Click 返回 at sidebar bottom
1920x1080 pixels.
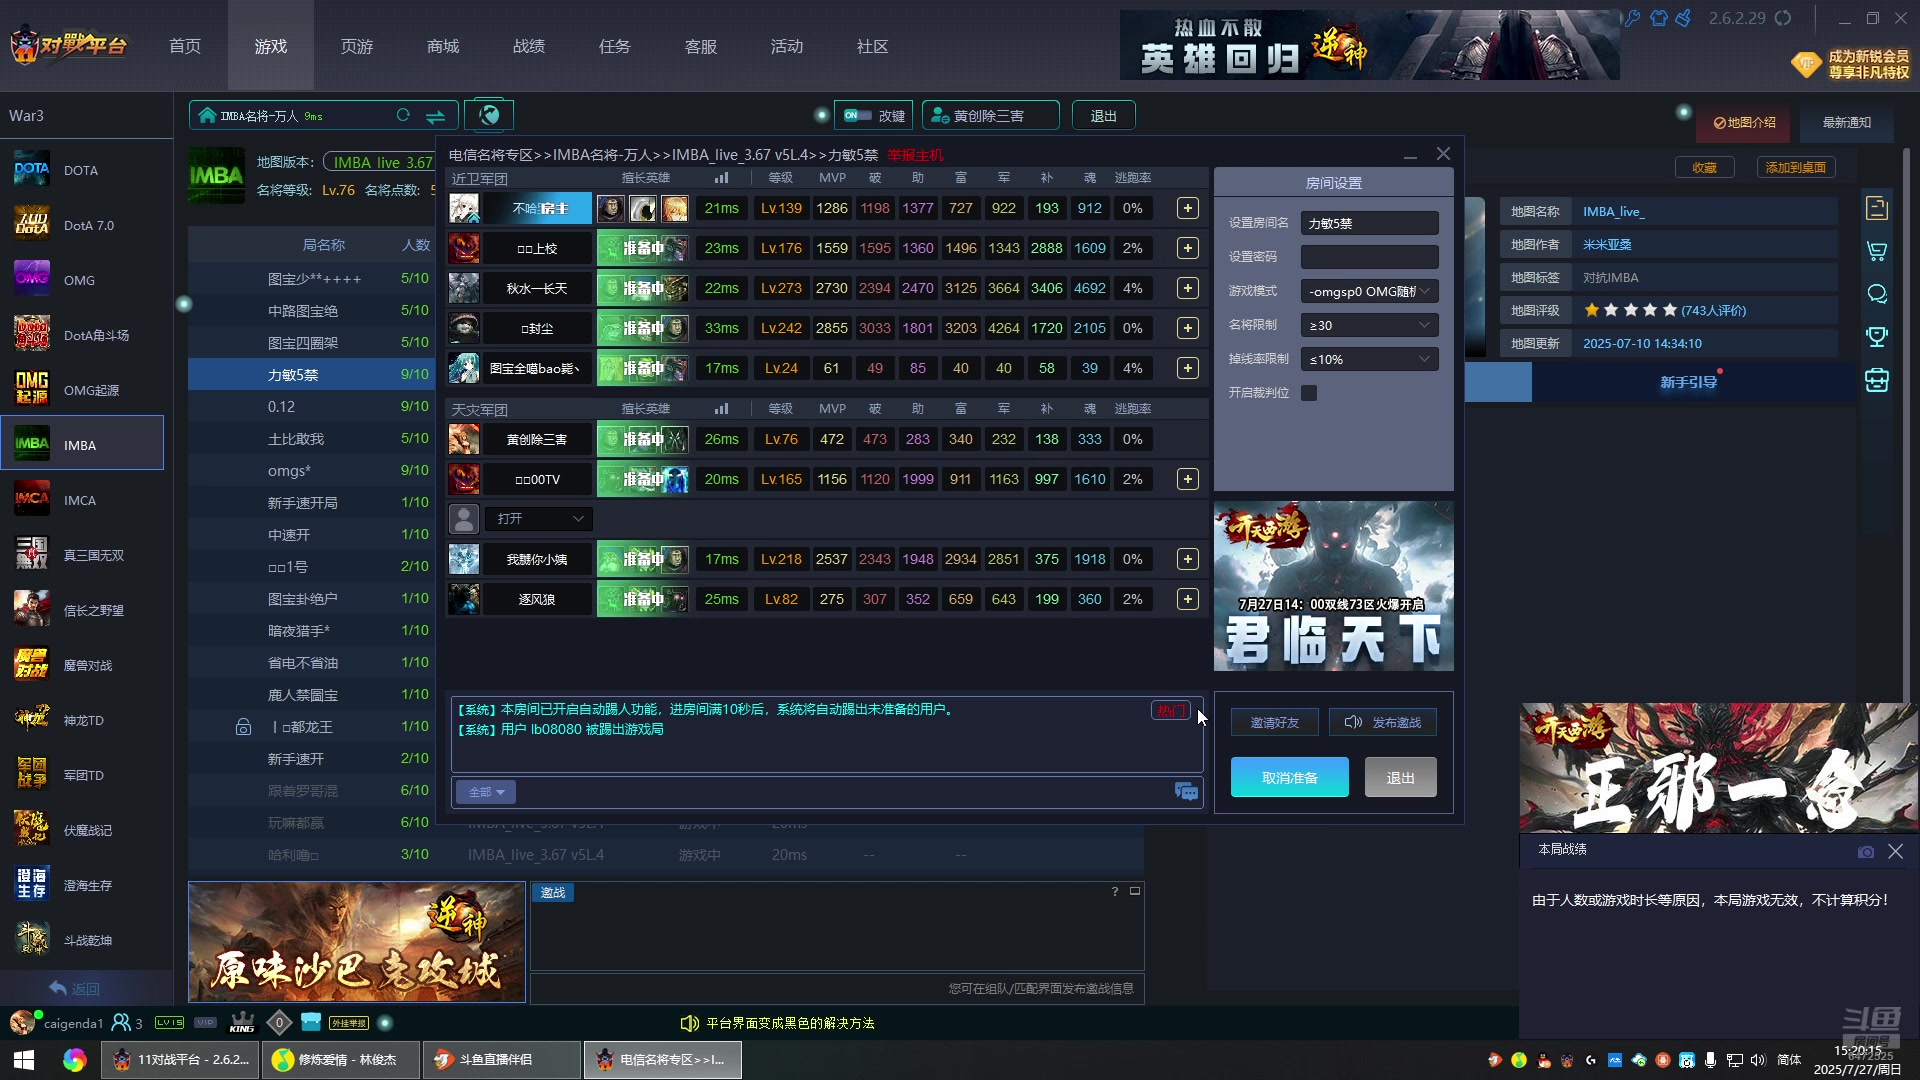pyautogui.click(x=75, y=988)
